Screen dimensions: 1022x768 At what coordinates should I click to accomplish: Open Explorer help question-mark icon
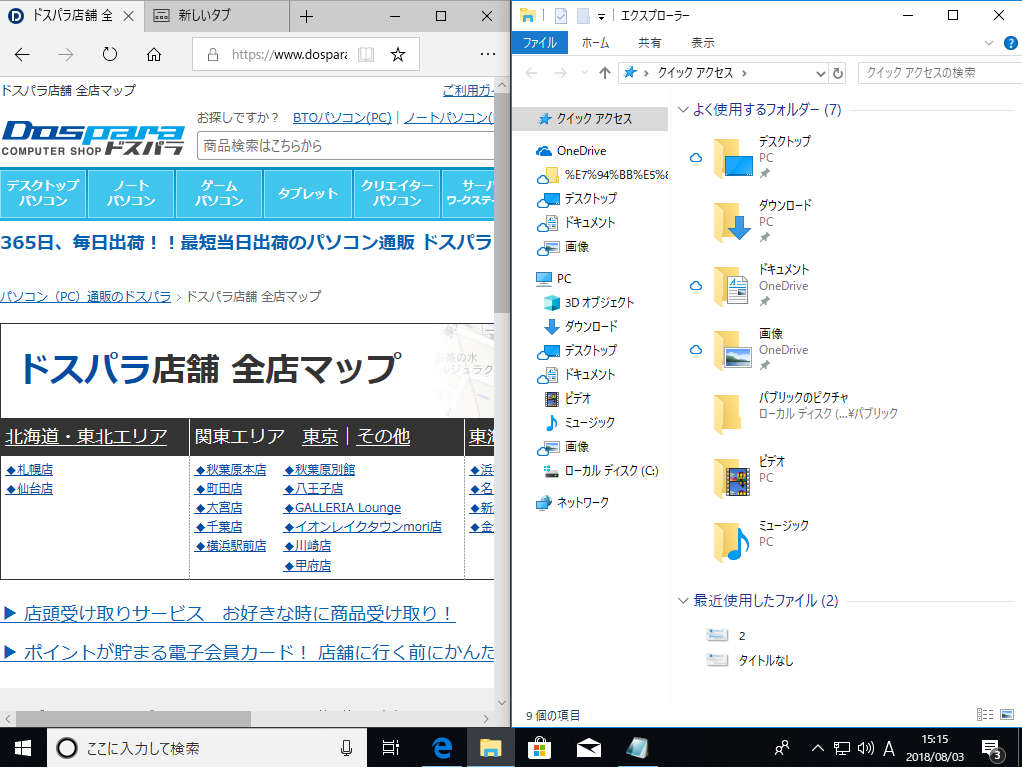pos(1010,43)
